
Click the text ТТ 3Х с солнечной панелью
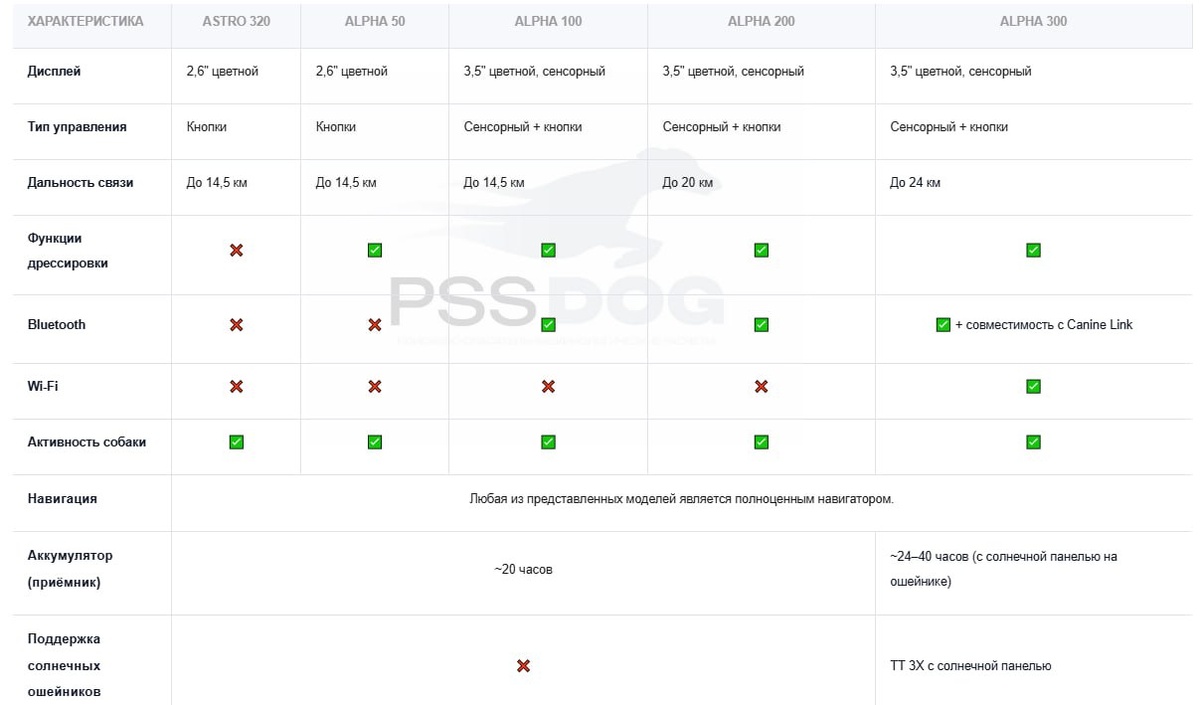970,666
